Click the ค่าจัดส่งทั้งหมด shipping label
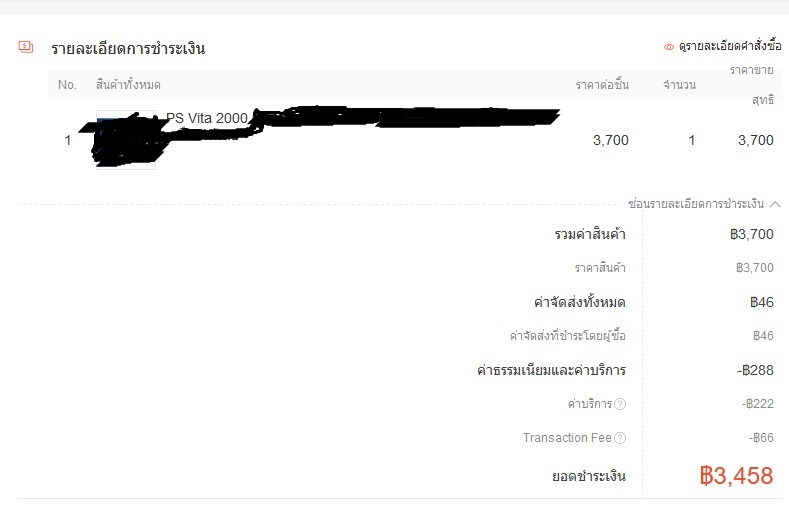 click(x=580, y=302)
